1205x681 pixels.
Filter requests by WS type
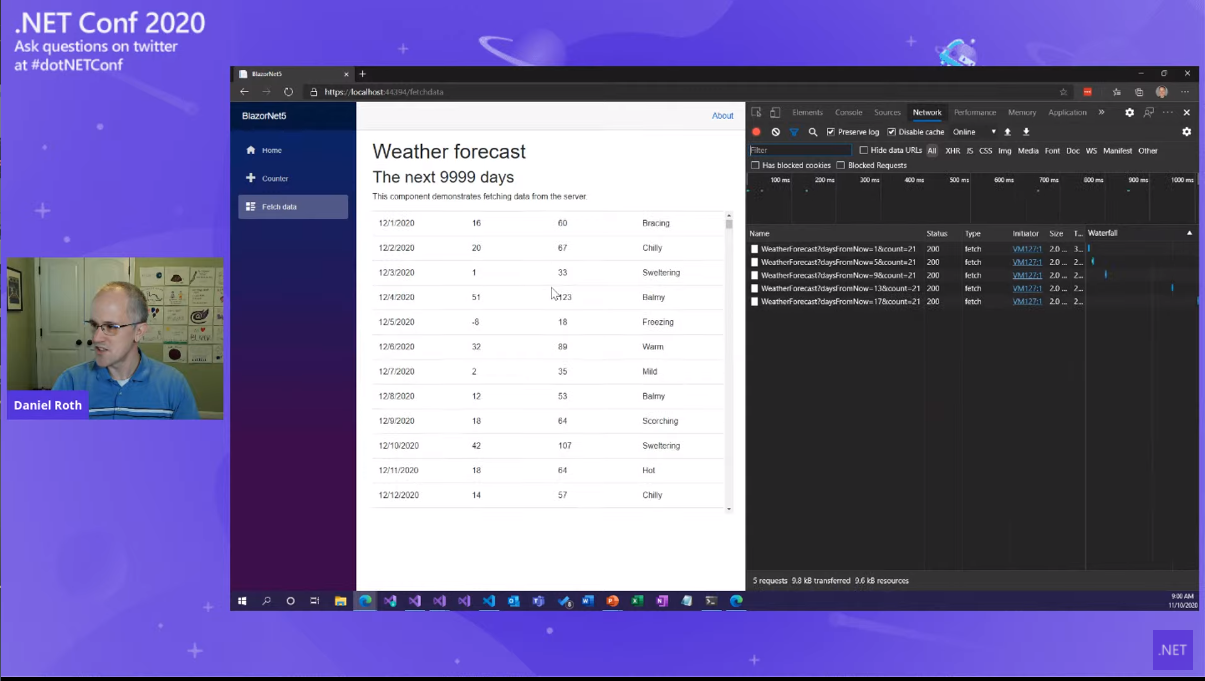coord(1091,151)
